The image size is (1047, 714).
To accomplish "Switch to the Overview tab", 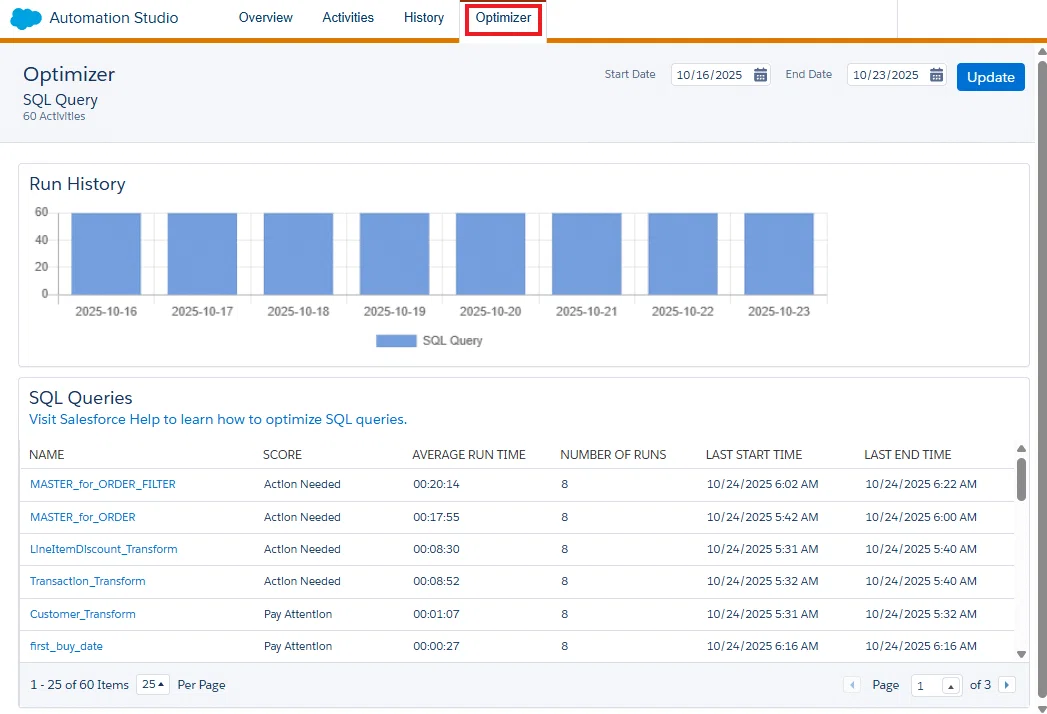I will (x=266, y=17).
